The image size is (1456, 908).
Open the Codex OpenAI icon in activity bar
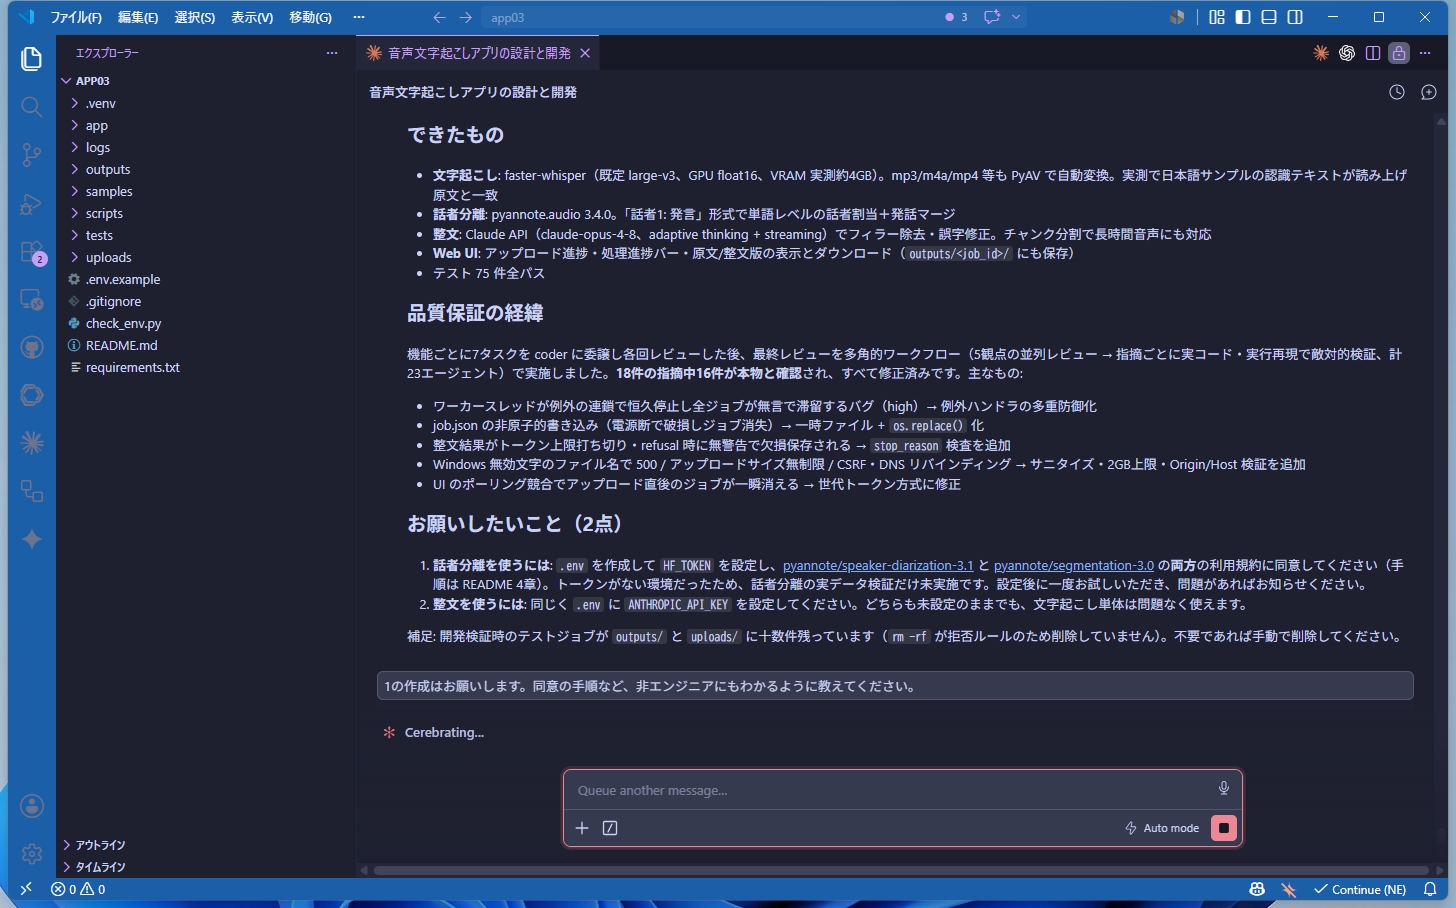coord(32,395)
